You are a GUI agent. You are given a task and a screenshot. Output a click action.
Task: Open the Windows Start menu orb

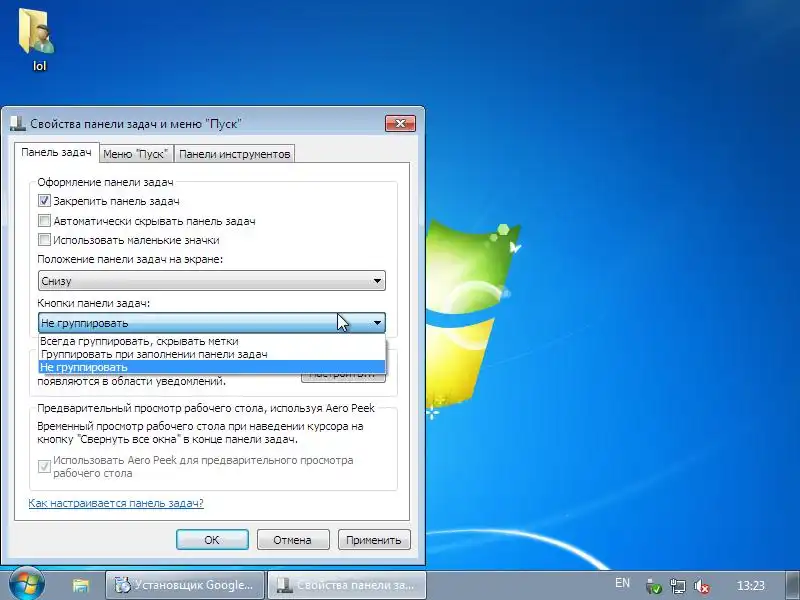[26, 584]
